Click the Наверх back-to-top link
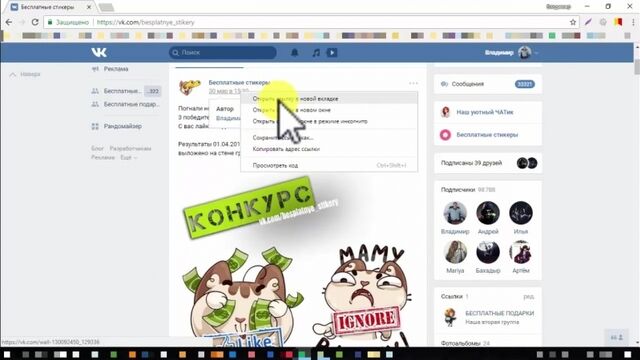This screenshot has width=640, height=360. (25, 74)
